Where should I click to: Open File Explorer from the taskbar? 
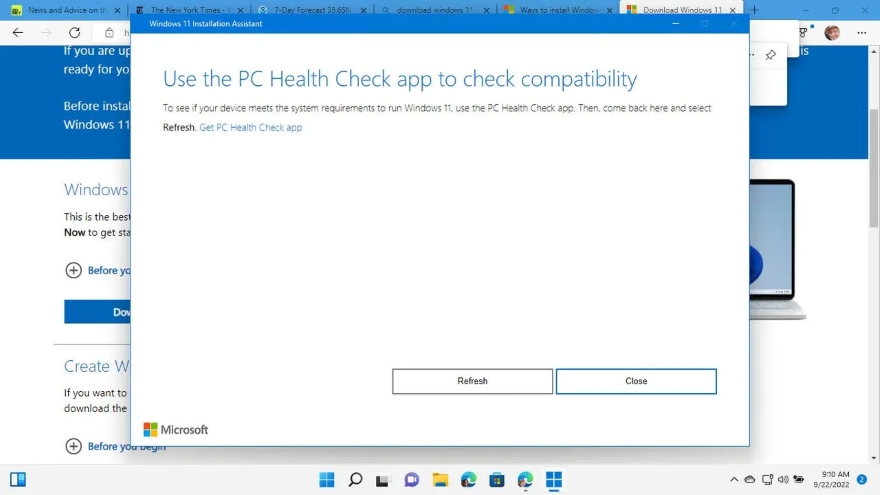point(440,480)
